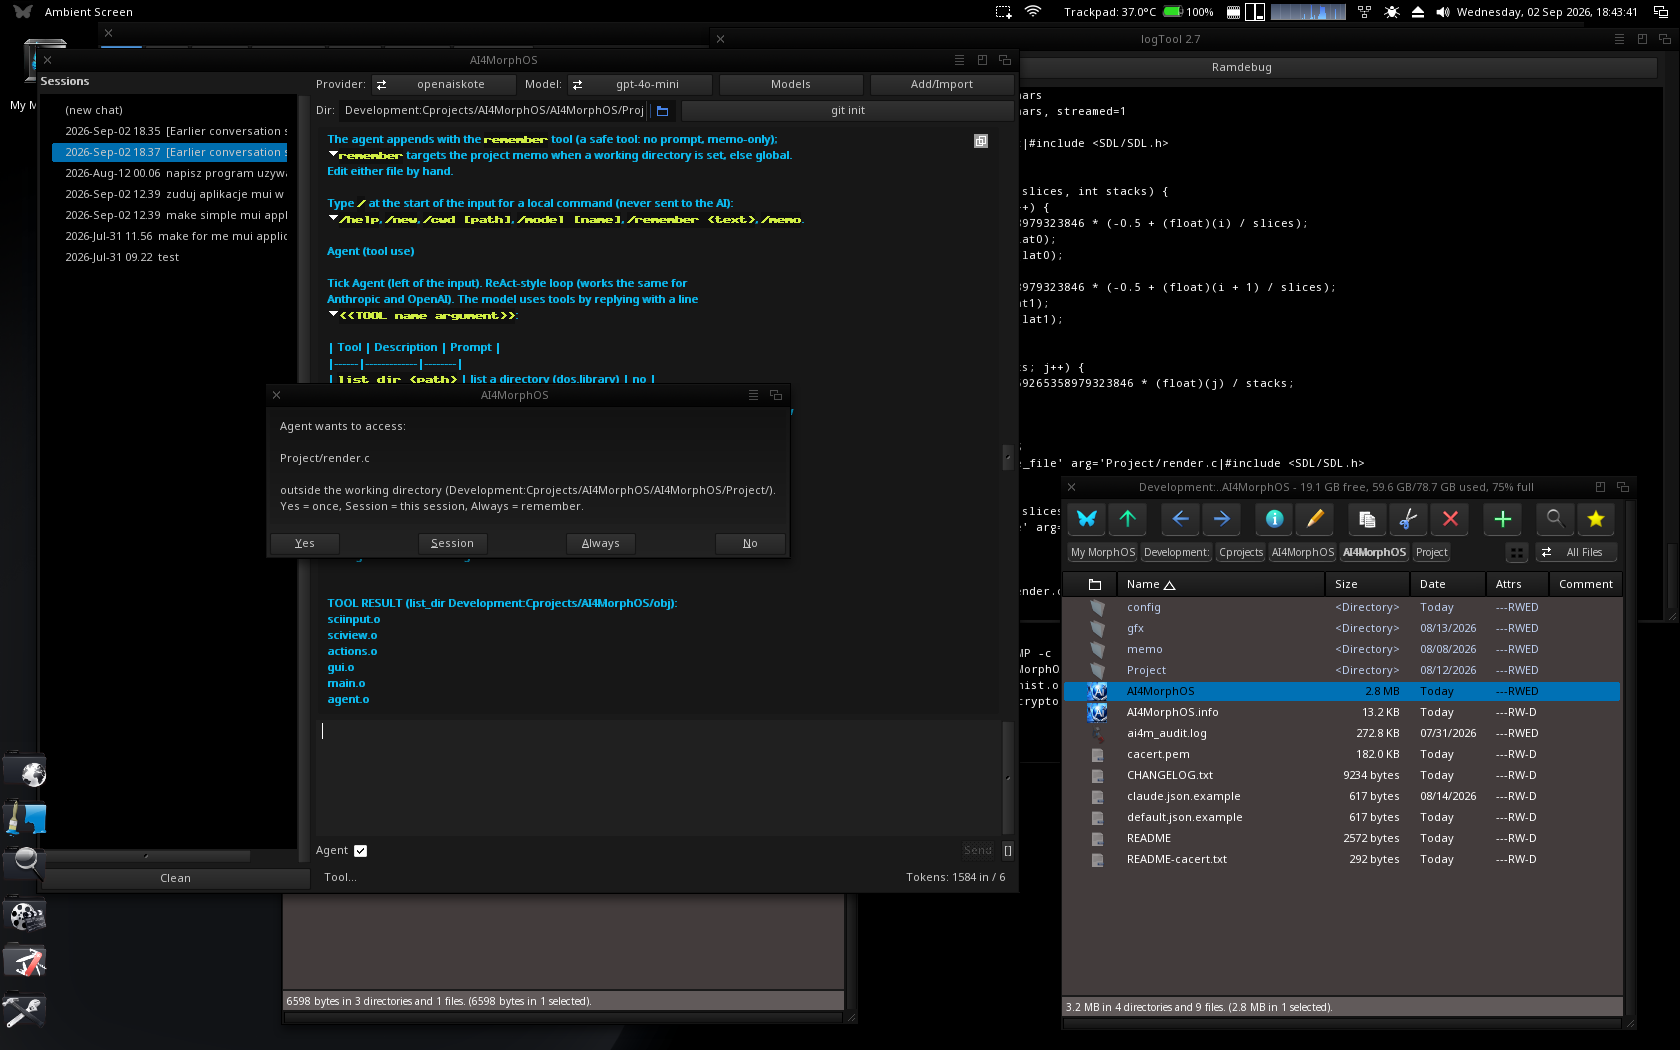
Task: Click Session in the access dialog
Action: pyautogui.click(x=452, y=543)
